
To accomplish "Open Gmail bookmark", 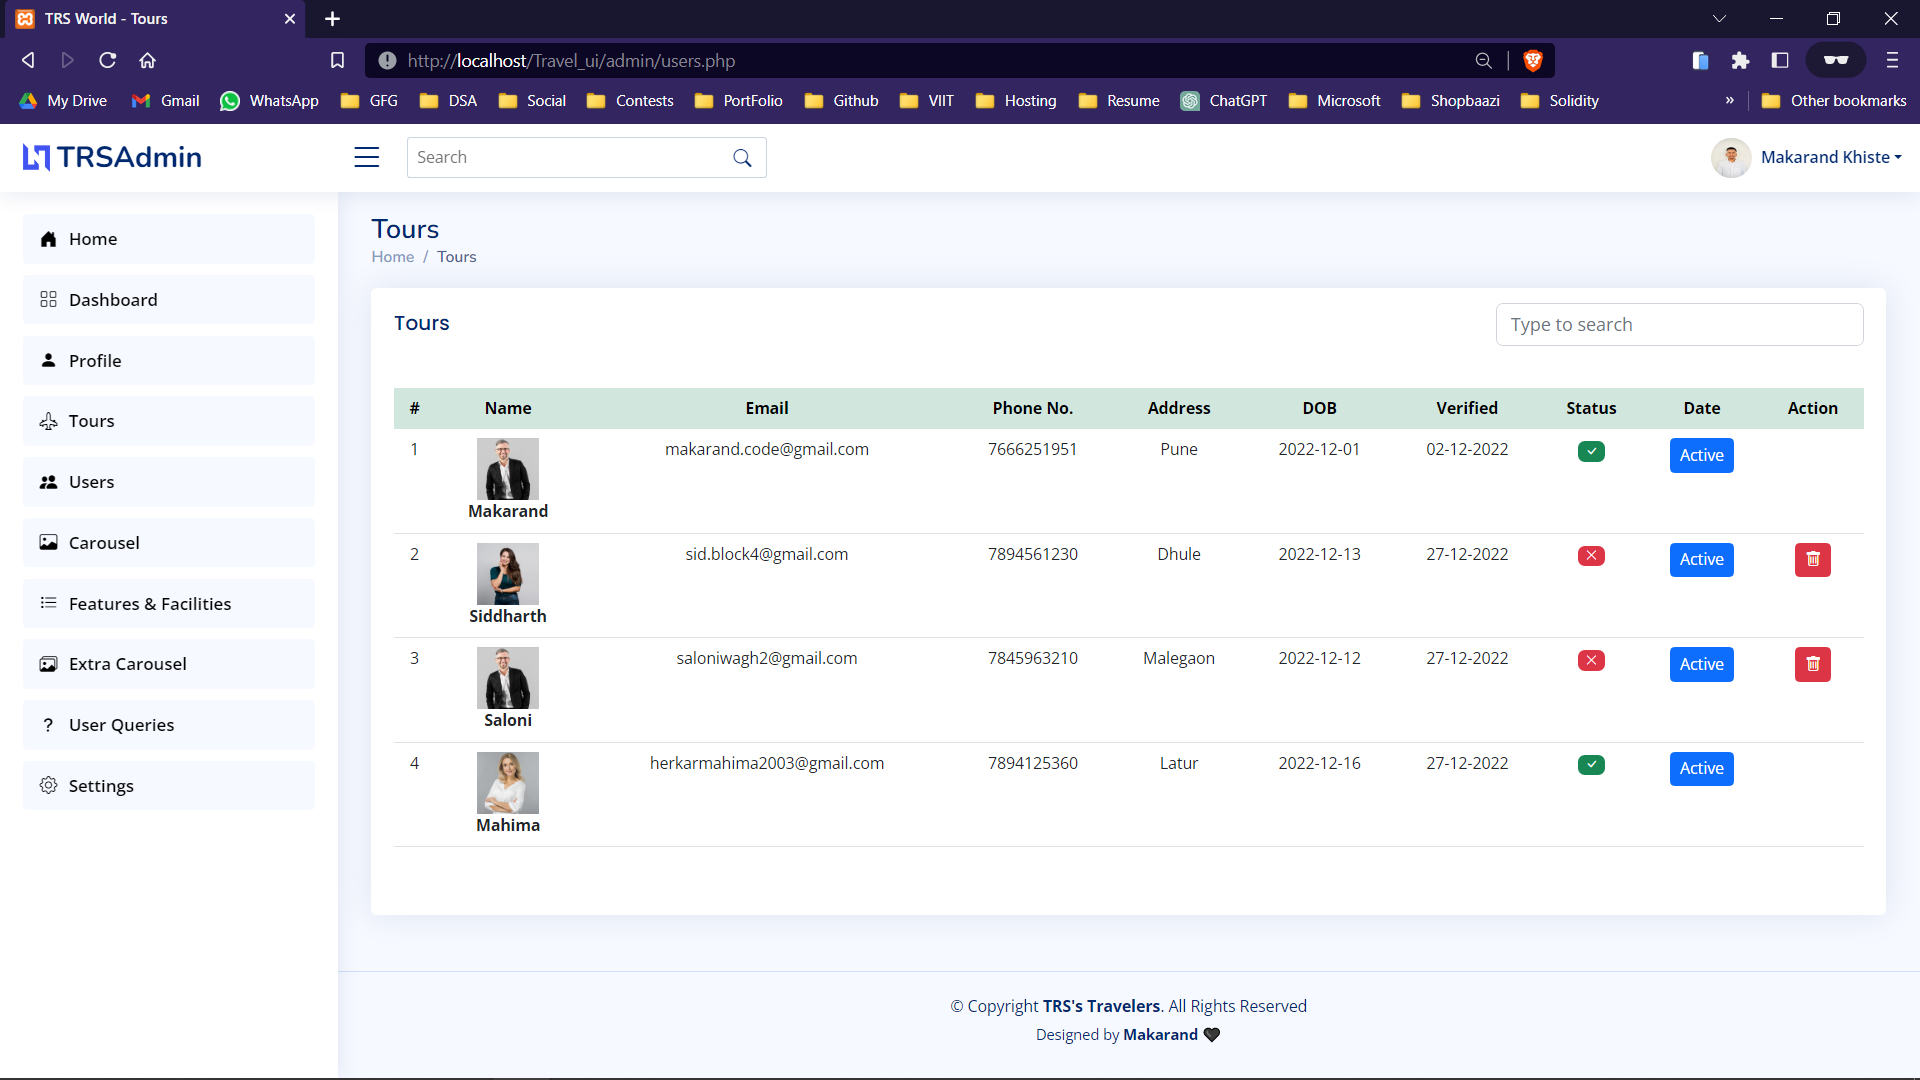I will (x=166, y=101).
